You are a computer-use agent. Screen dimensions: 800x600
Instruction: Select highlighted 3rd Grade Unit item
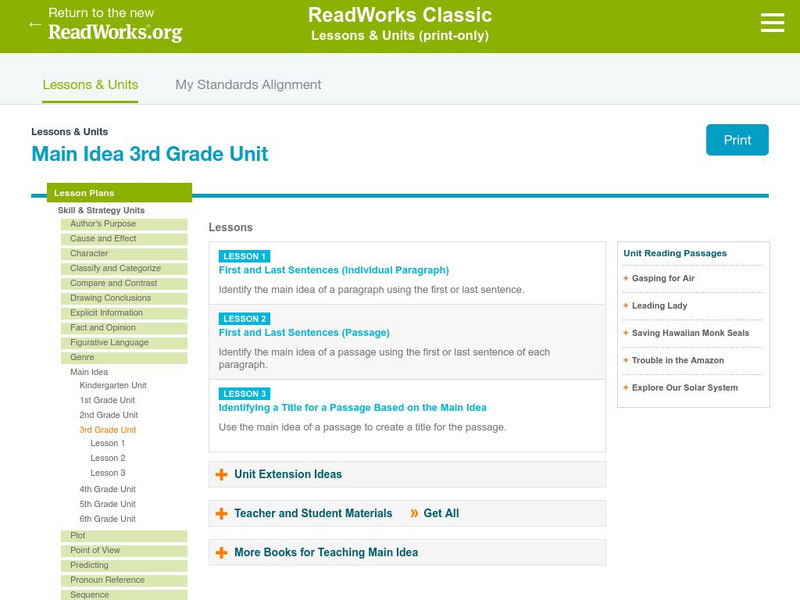coord(108,430)
